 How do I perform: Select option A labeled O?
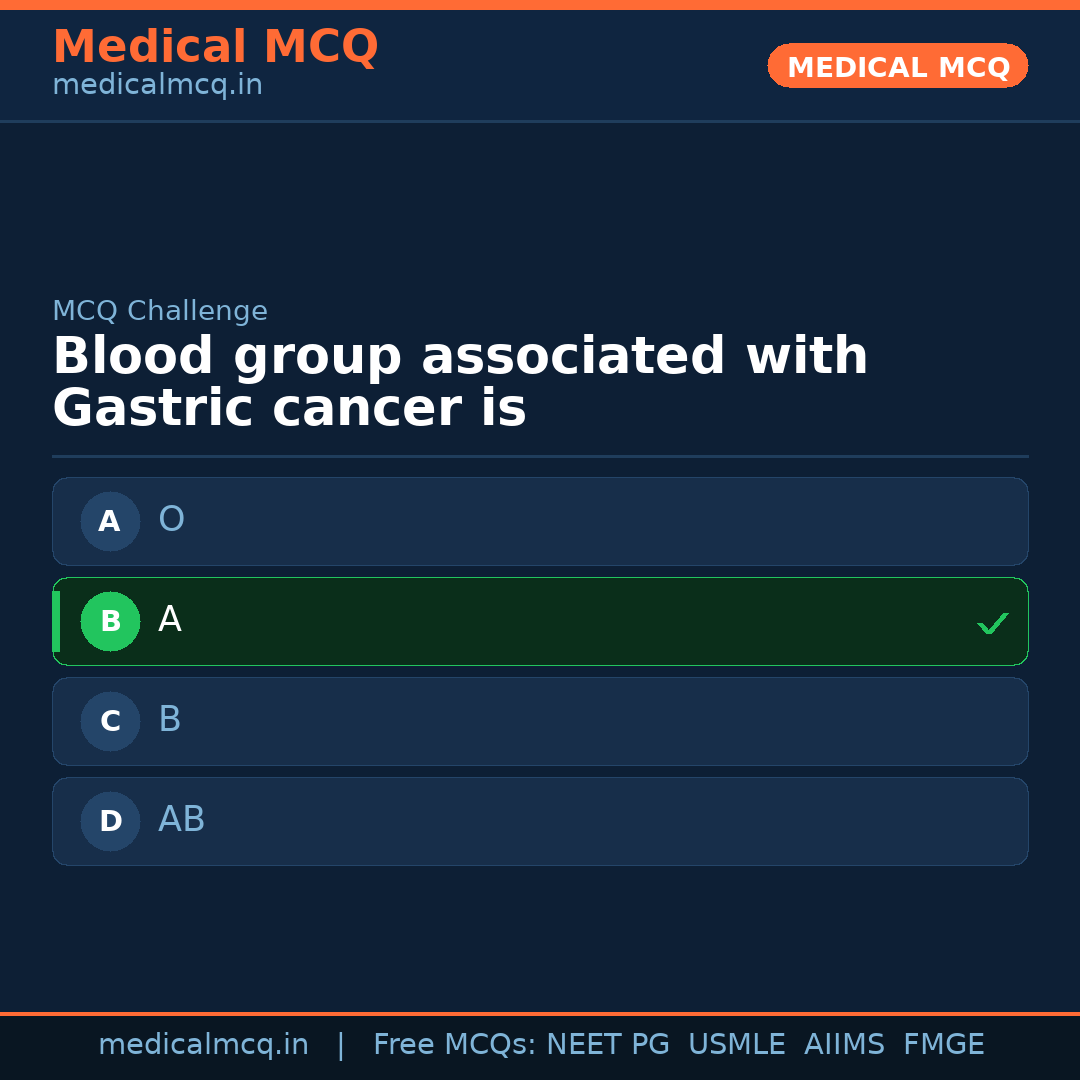coord(540,521)
